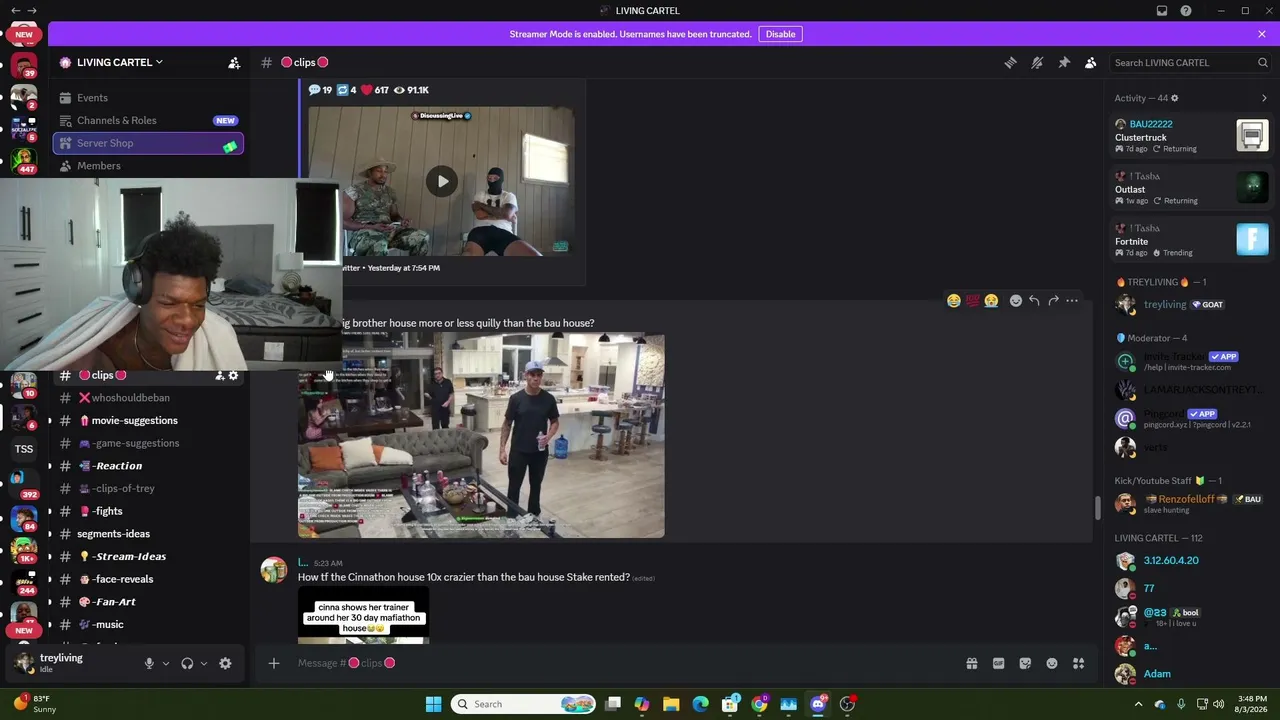1280x720 pixels.
Task: Mute the microphone in user panel
Action: pyautogui.click(x=149, y=663)
